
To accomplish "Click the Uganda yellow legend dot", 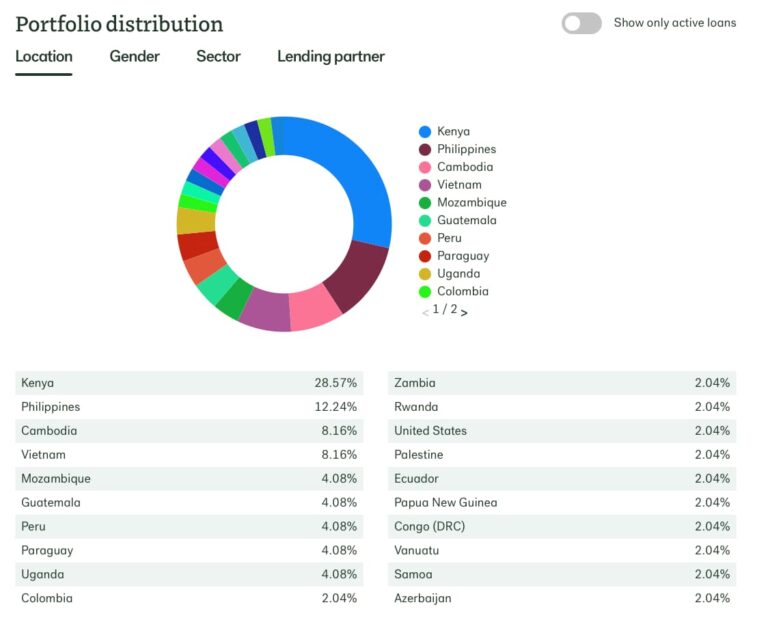I will click(425, 274).
